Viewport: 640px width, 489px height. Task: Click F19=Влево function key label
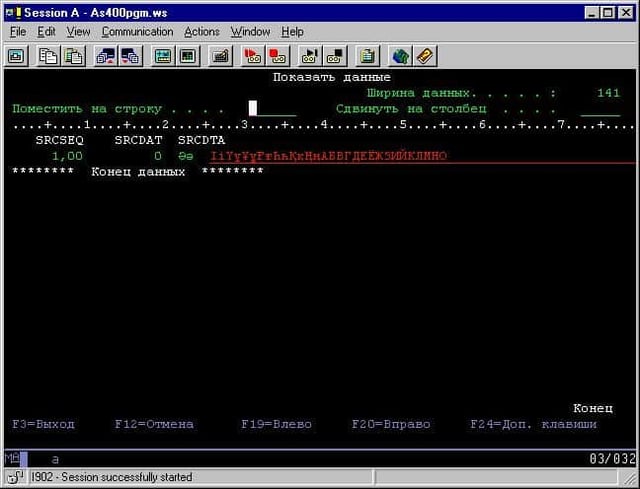tap(277, 424)
